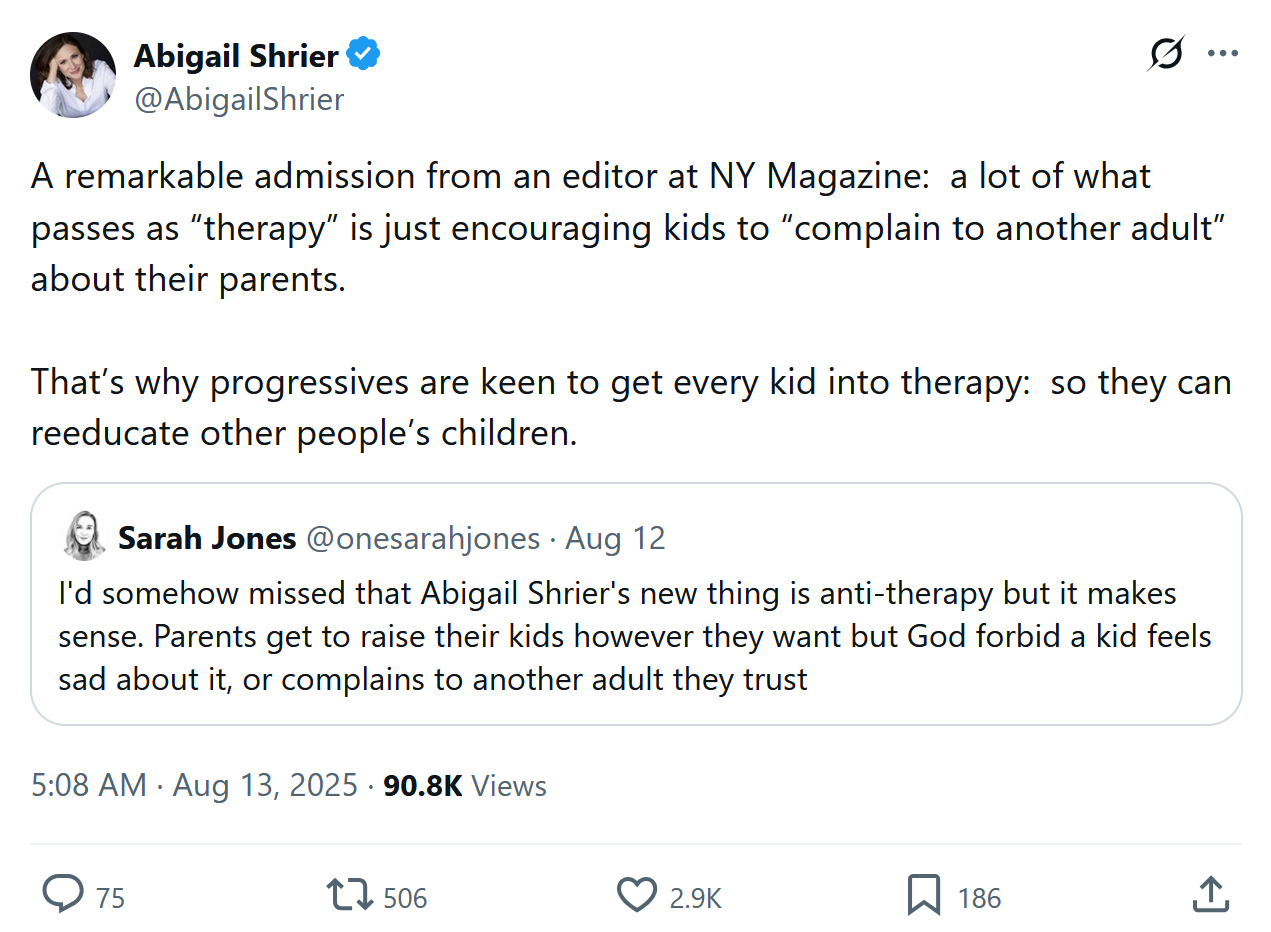The image size is (1271, 932).
Task: Open the quoted tweet's body text
Action: click(x=634, y=636)
